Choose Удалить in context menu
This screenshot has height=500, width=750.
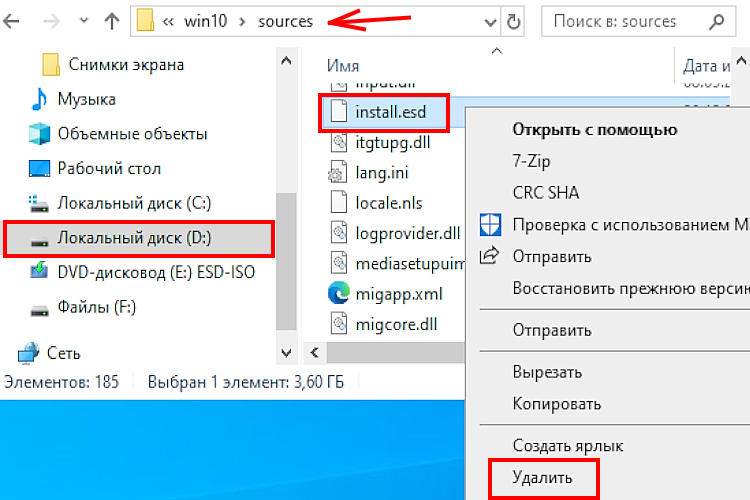coord(542,478)
